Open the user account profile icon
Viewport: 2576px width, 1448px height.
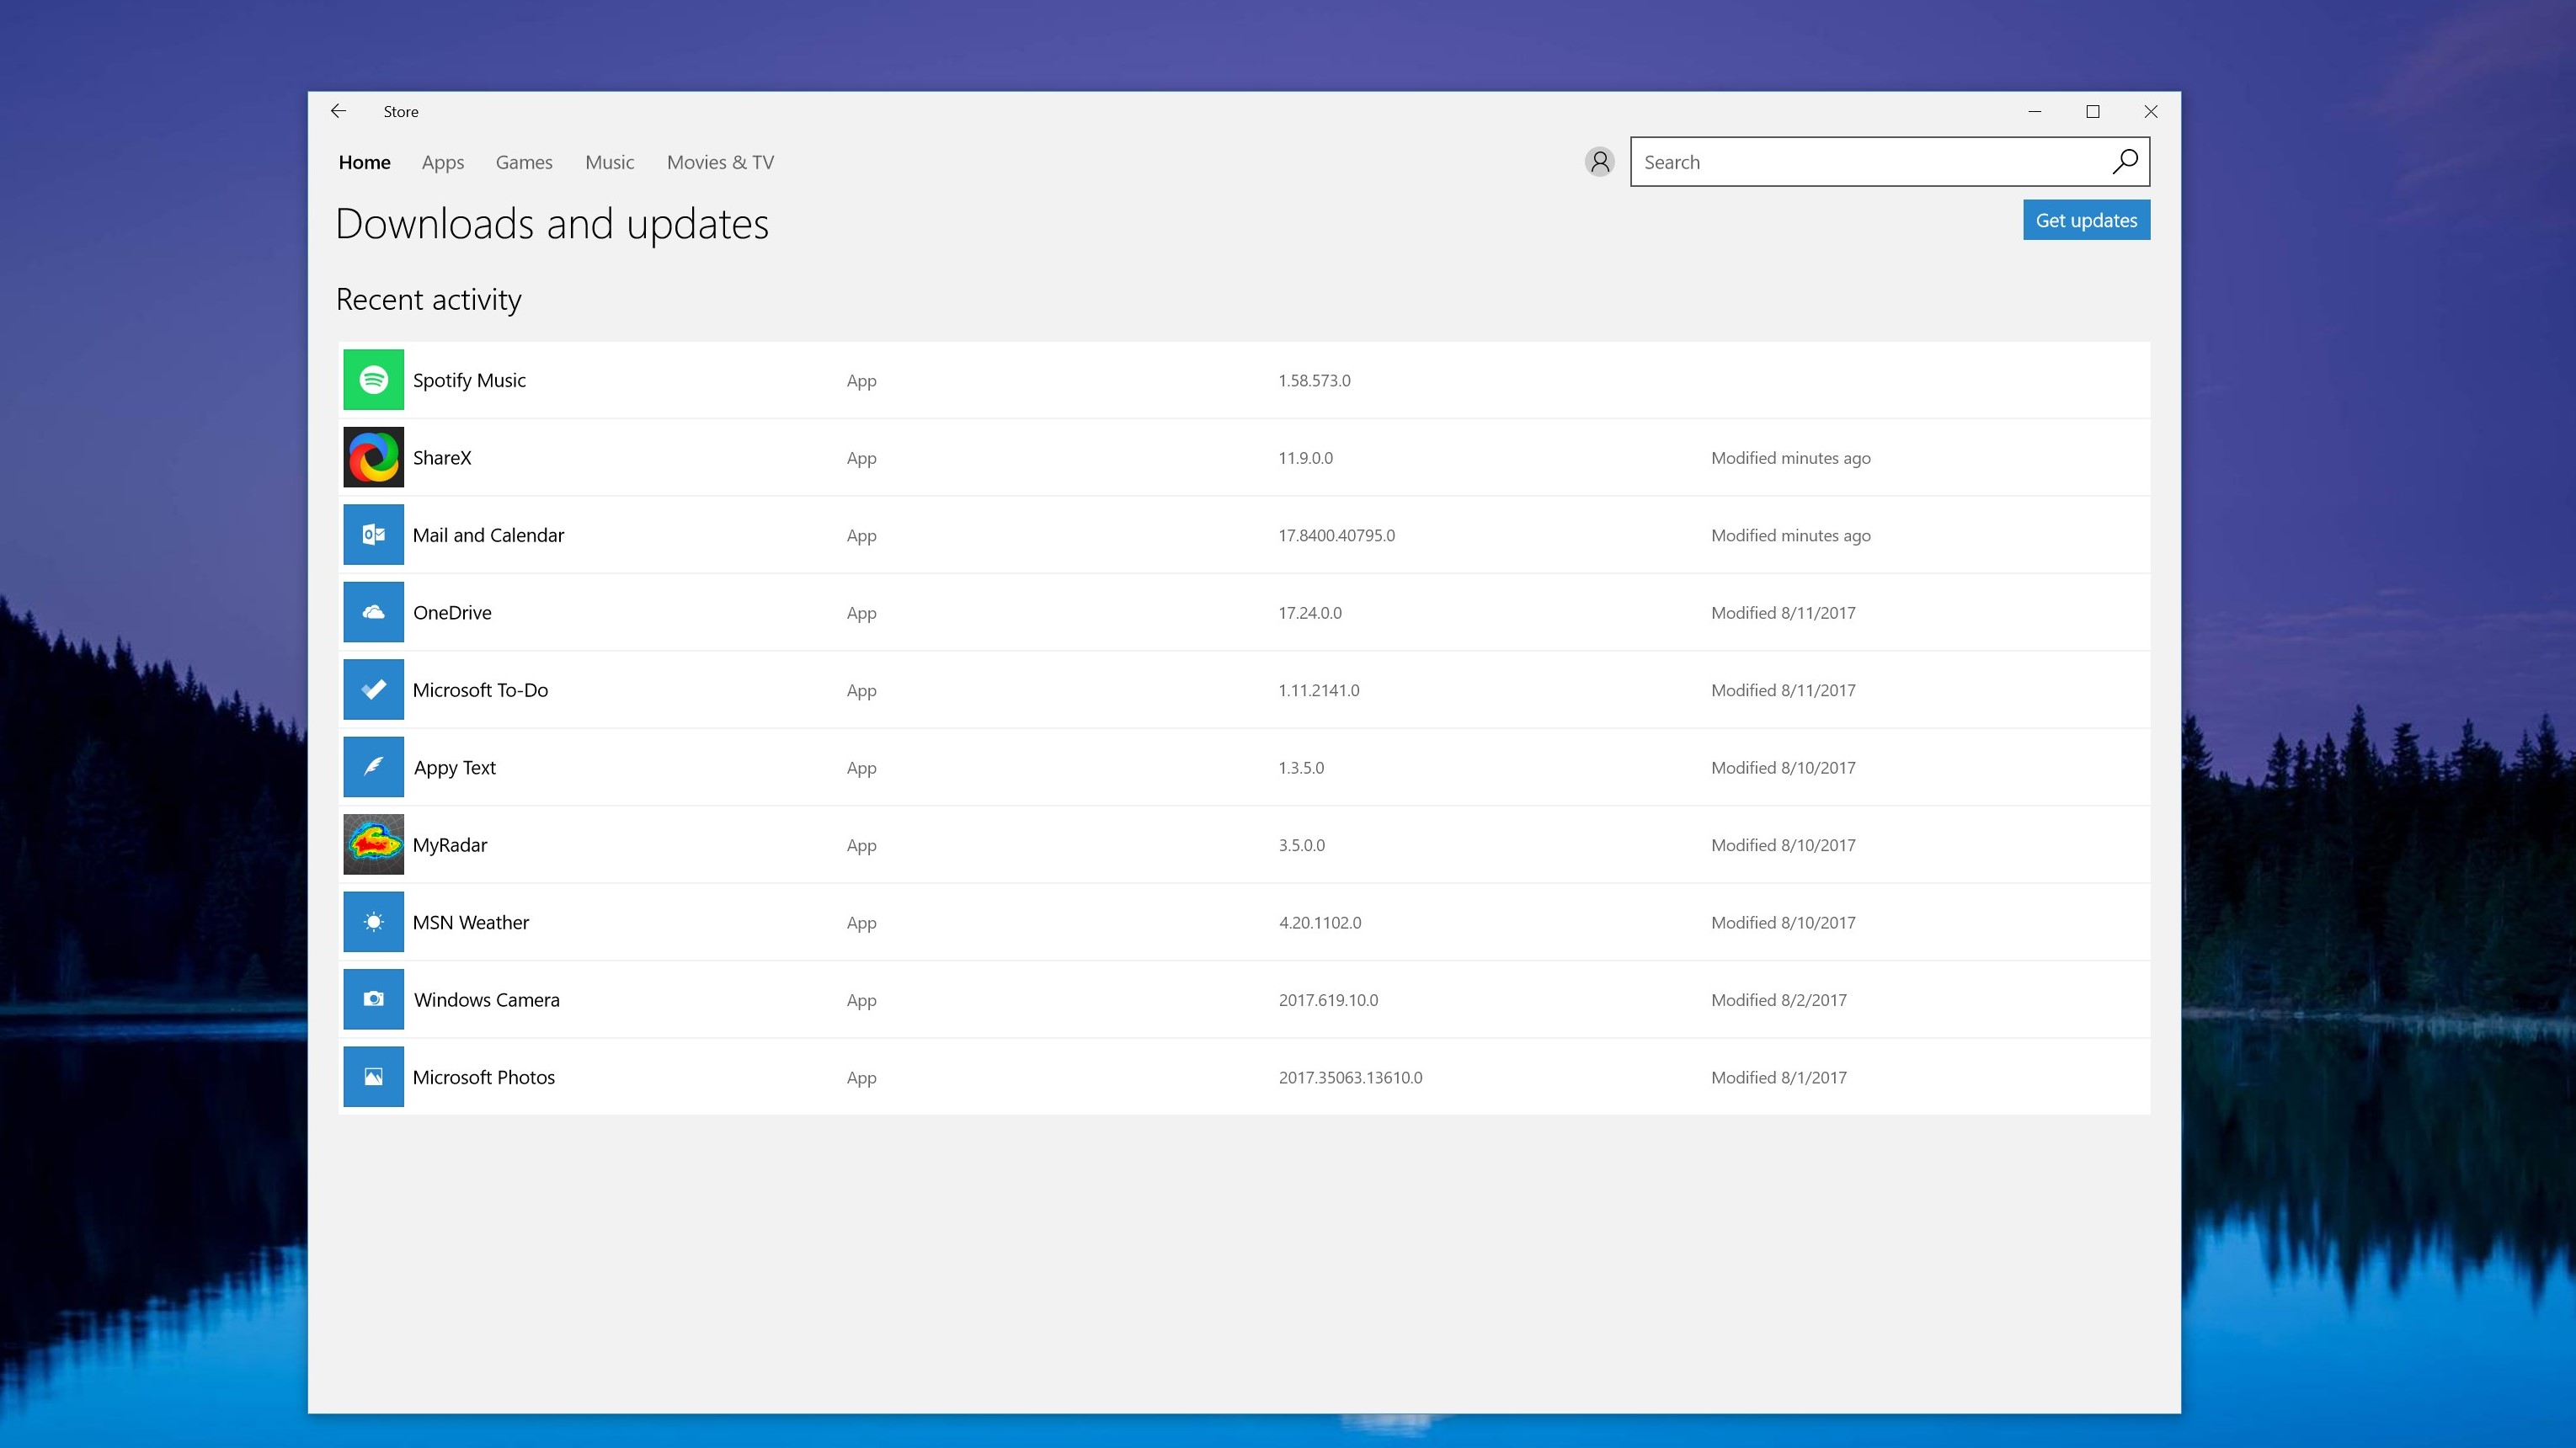point(1599,162)
